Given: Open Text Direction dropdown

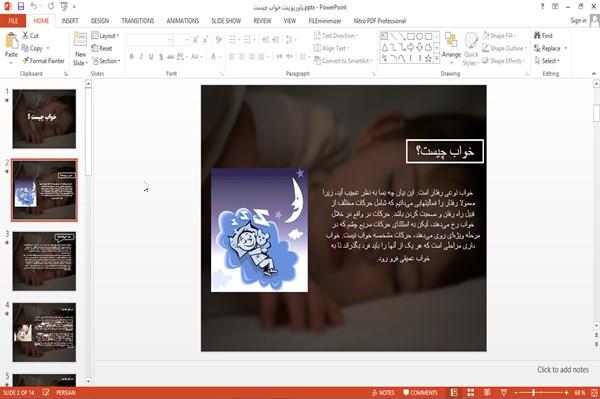Looking at the screenshot, I should point(336,36).
